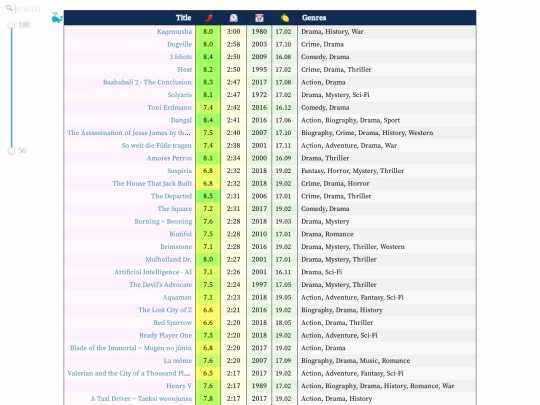
Task: Click the year 1995 in Heat row
Action: (x=259, y=70)
